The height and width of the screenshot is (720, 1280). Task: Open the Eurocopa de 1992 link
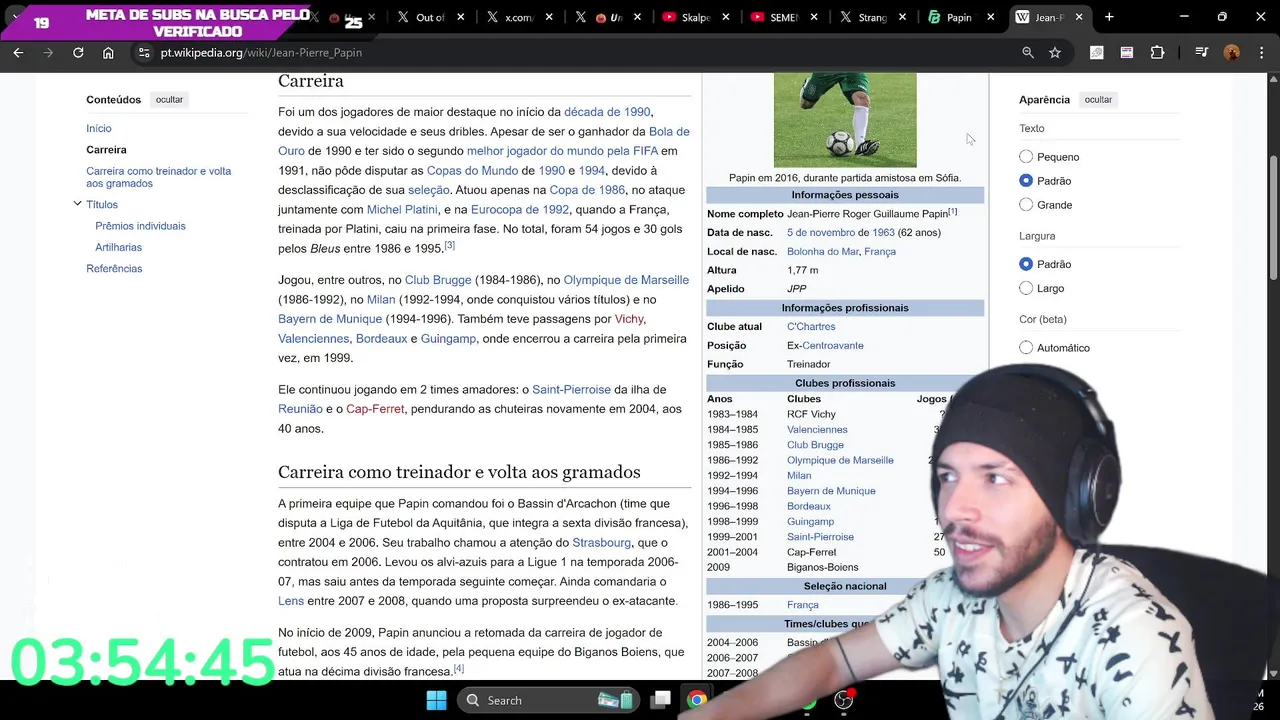pos(520,209)
